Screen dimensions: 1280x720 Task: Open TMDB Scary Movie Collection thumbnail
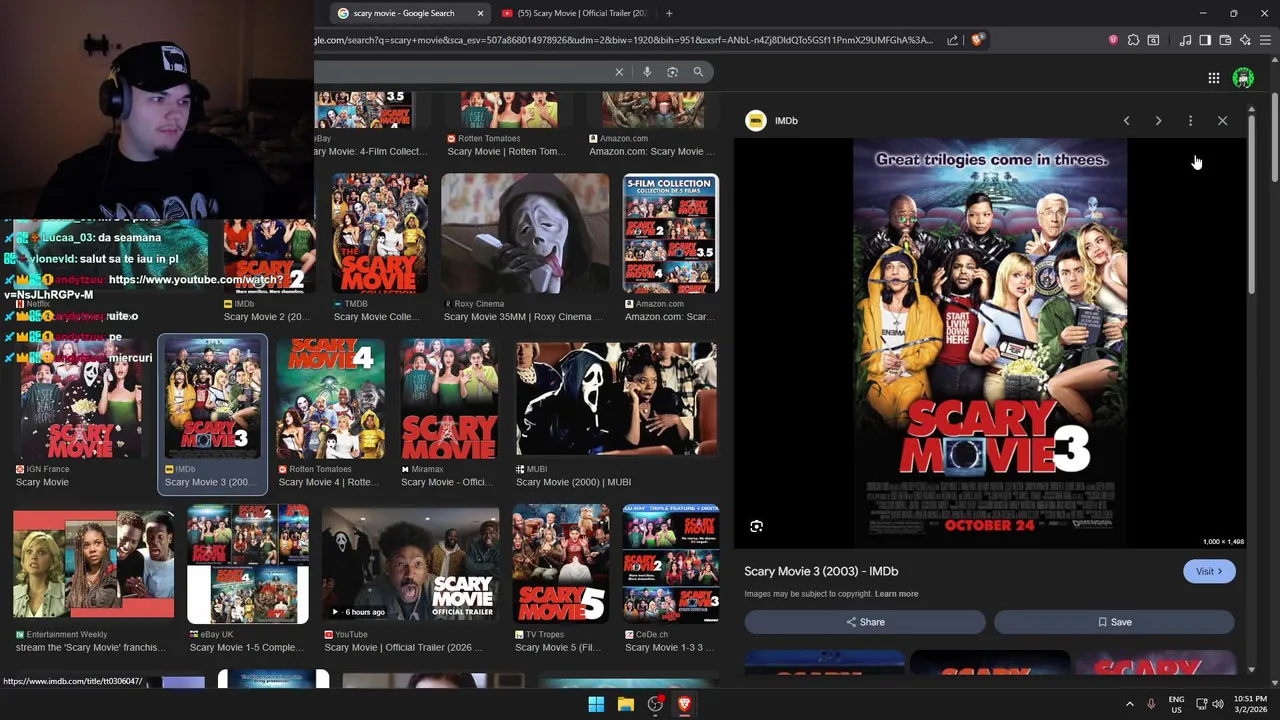pyautogui.click(x=380, y=234)
